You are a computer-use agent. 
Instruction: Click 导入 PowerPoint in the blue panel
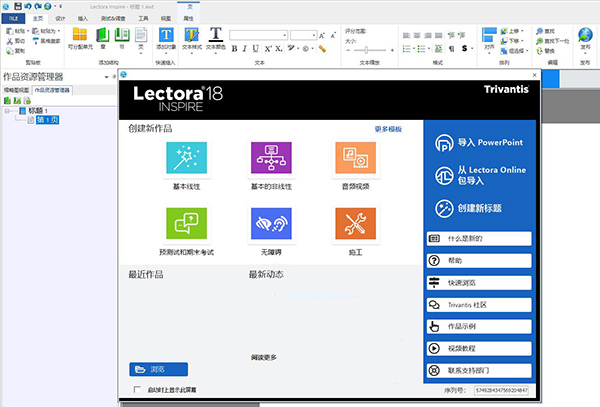tap(479, 143)
